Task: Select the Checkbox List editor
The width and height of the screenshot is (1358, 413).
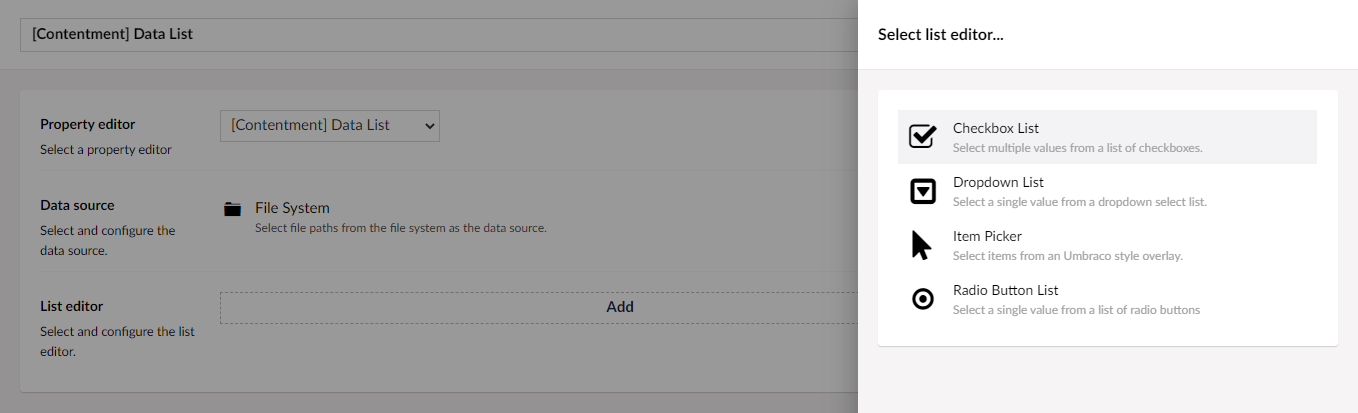Action: point(1107,137)
